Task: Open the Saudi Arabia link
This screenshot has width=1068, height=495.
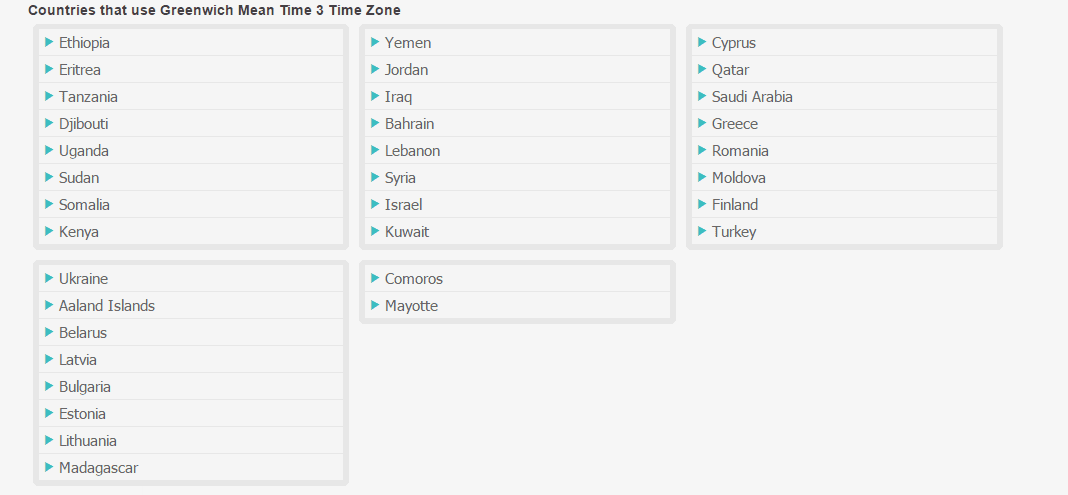Action: [752, 97]
